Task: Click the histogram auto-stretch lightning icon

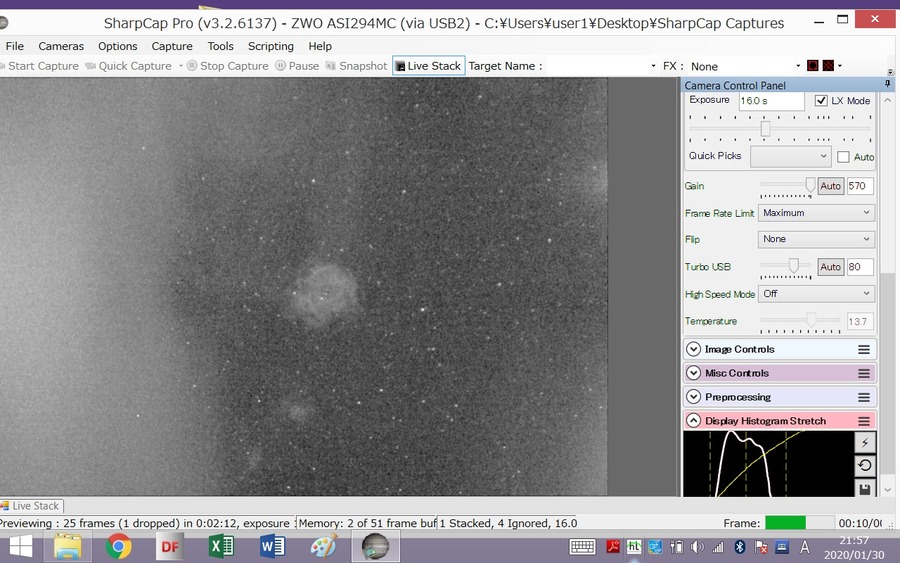Action: (x=864, y=442)
